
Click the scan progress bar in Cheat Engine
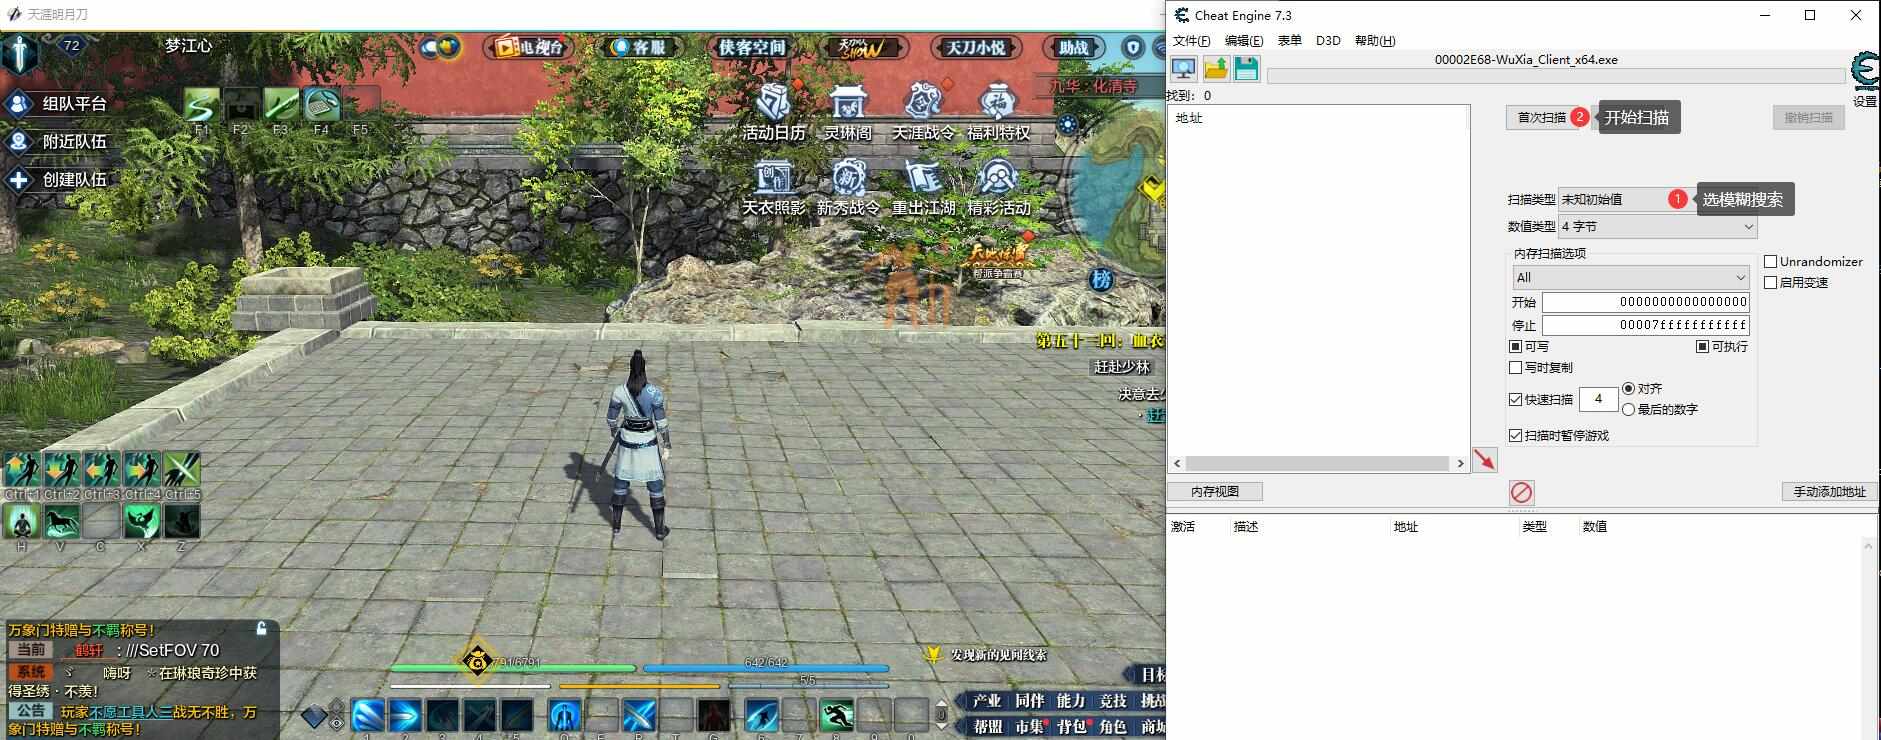click(1556, 76)
